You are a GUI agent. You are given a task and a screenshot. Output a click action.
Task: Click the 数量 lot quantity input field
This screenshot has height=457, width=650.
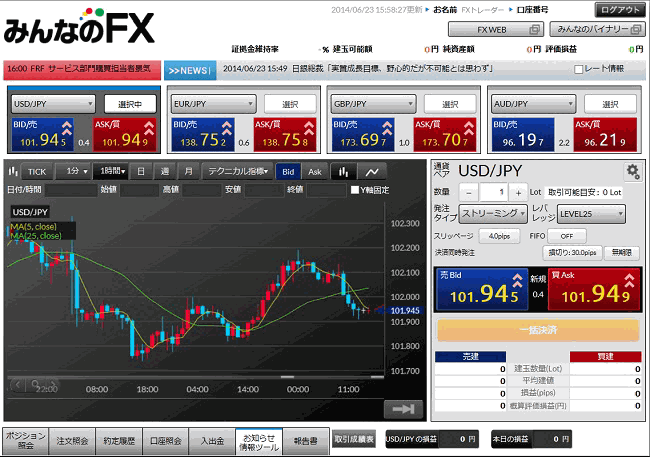pos(493,192)
